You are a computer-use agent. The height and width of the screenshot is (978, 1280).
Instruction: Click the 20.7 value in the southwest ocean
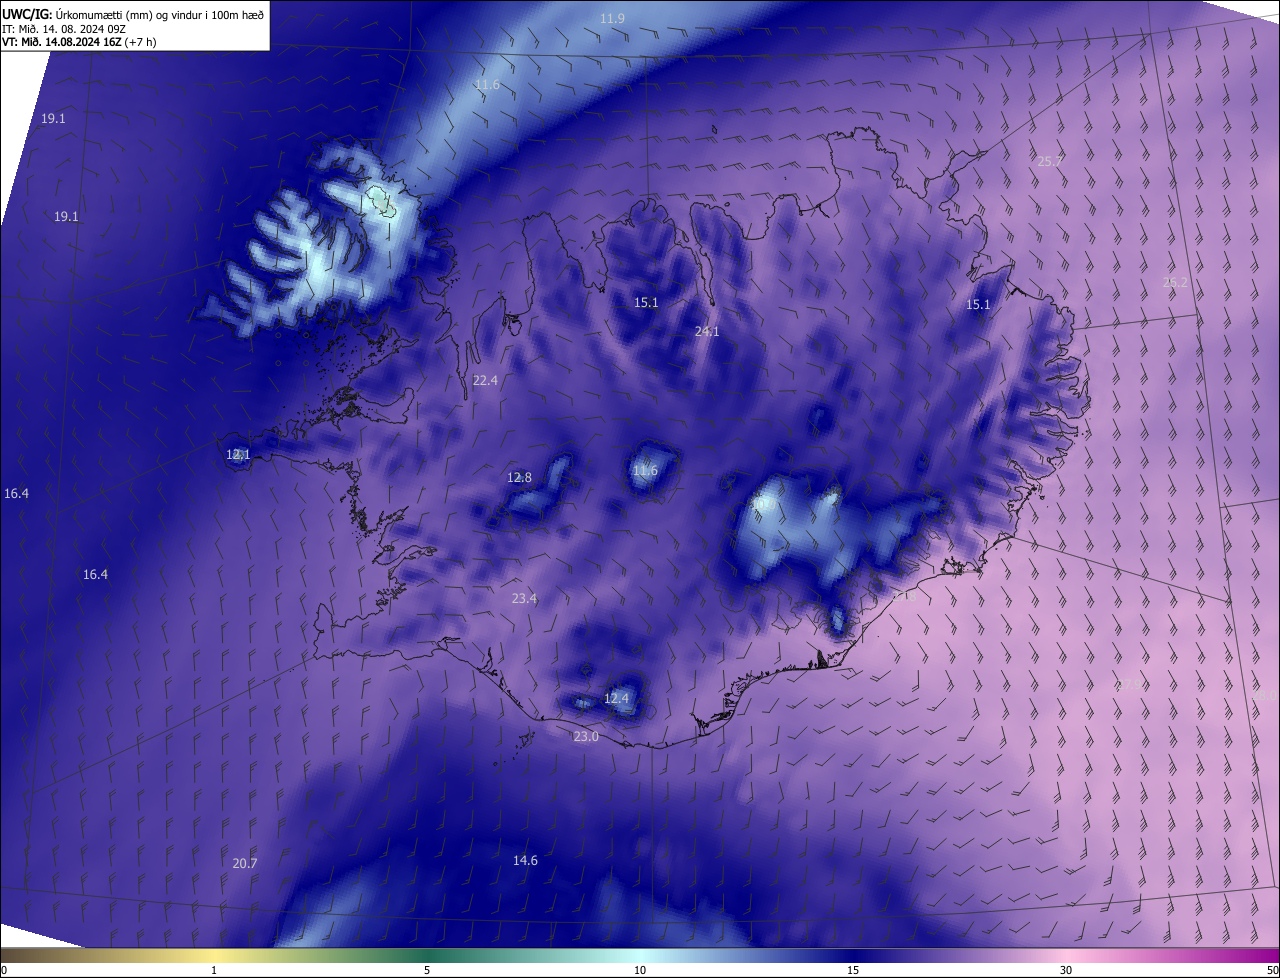245,863
